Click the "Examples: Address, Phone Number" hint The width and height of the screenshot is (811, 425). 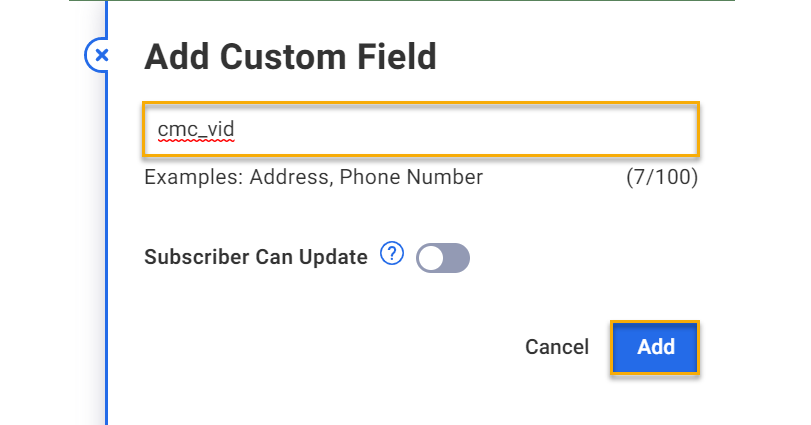pos(313,178)
